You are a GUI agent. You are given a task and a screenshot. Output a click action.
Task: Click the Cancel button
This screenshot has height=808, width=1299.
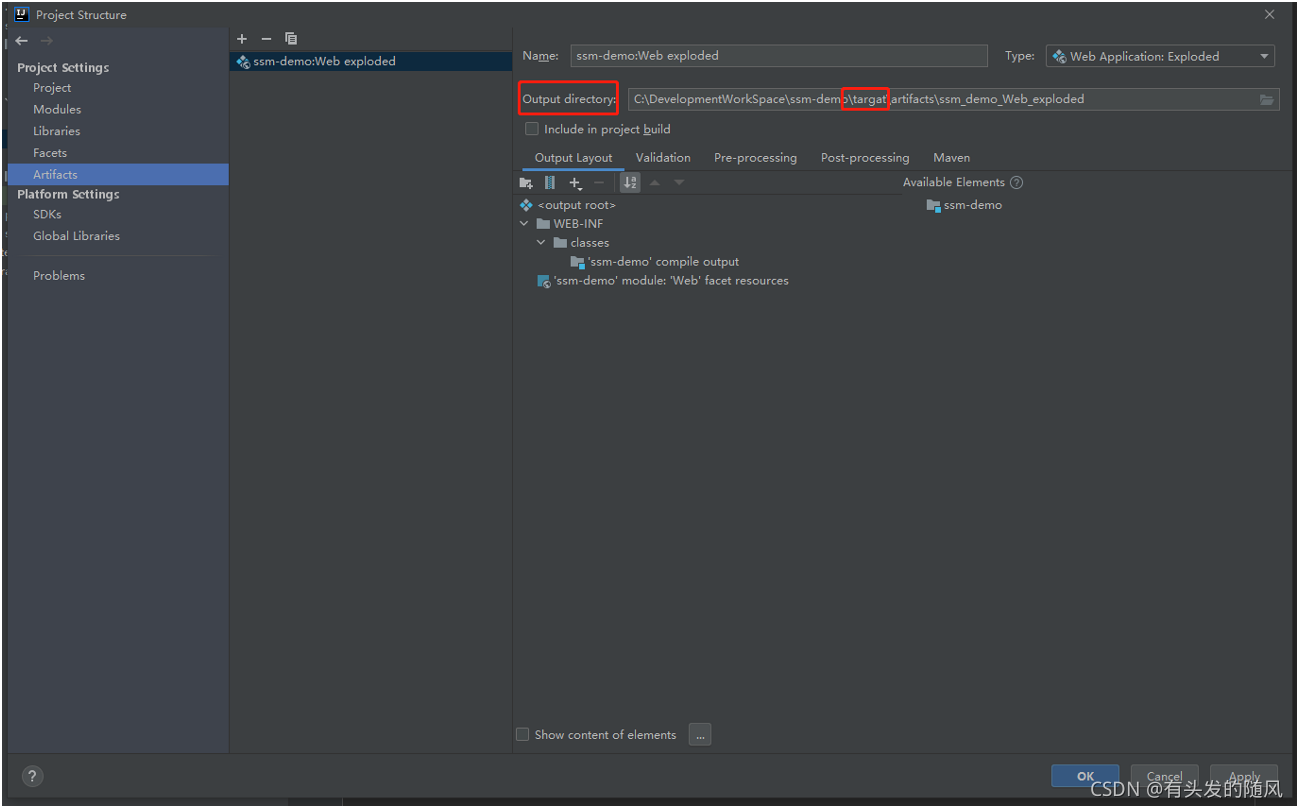point(1164,776)
